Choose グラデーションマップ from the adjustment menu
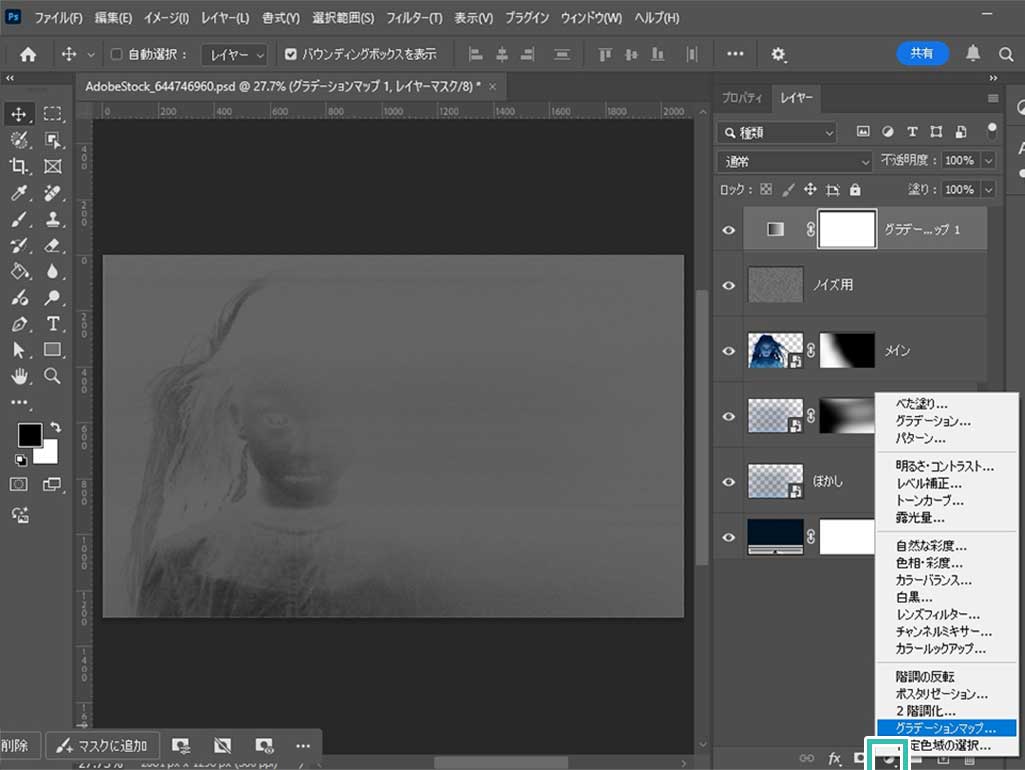 [x=945, y=728]
